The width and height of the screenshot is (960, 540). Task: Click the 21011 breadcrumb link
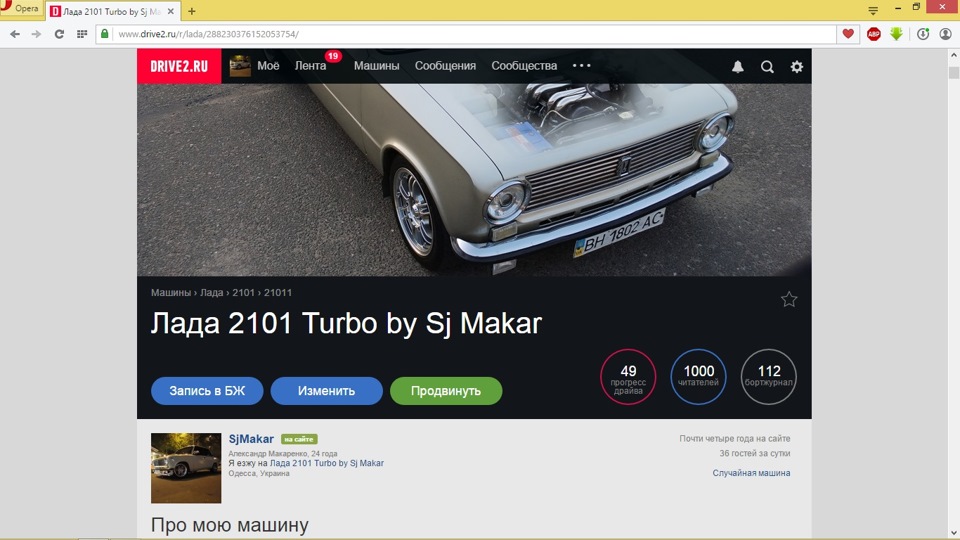278,293
